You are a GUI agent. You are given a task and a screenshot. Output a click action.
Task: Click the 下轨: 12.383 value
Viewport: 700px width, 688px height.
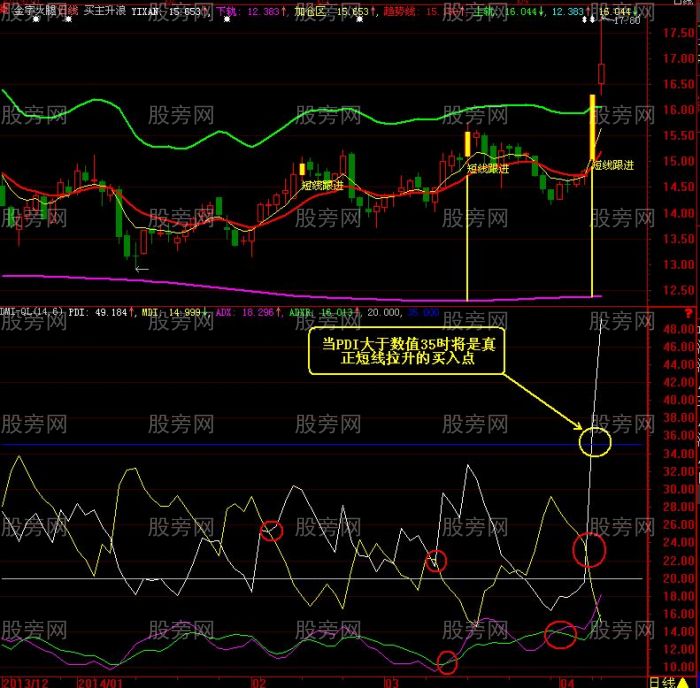250,12
